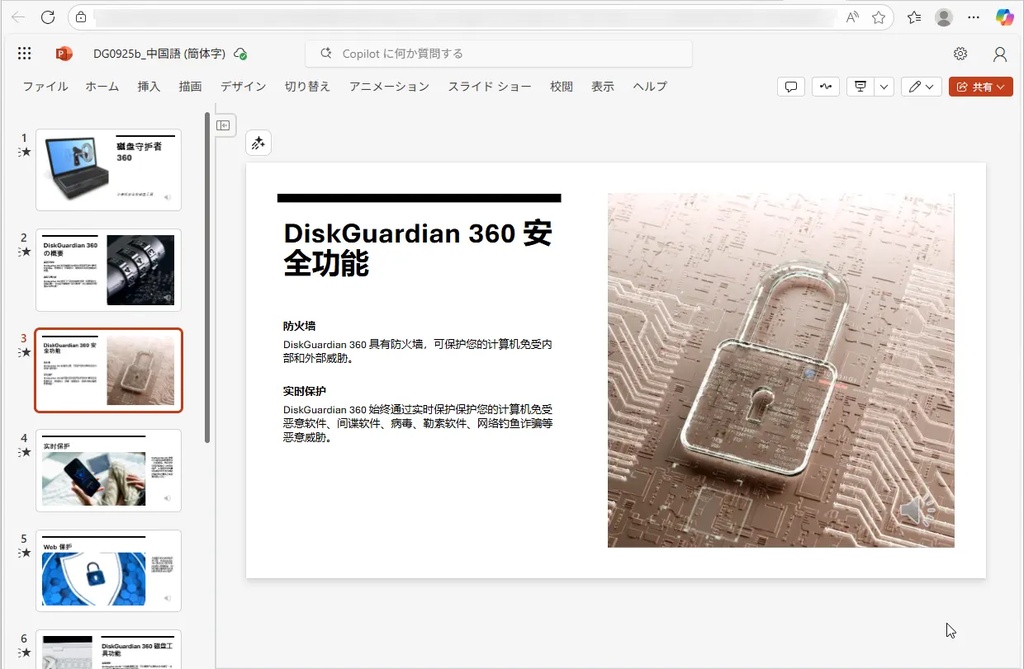1024x669 pixels.
Task: Open the account profile icon in PowerPoint header
Action: 1000,54
